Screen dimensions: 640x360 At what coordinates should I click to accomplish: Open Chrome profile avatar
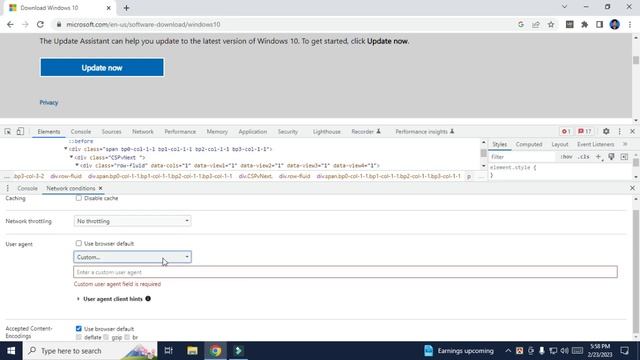[x=615, y=24]
